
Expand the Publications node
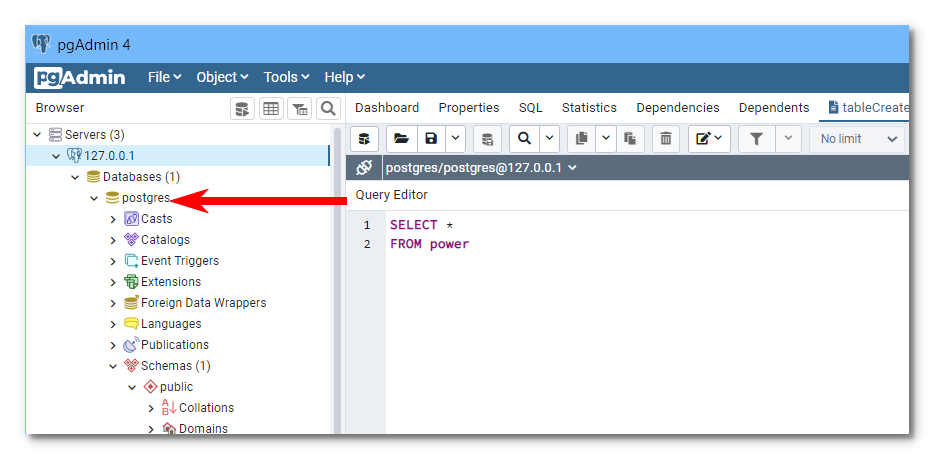pos(113,345)
